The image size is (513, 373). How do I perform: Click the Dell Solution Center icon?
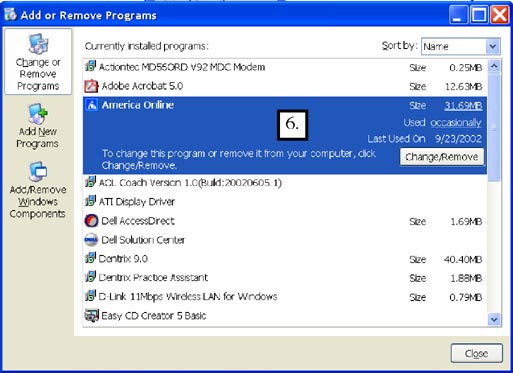(x=91, y=240)
